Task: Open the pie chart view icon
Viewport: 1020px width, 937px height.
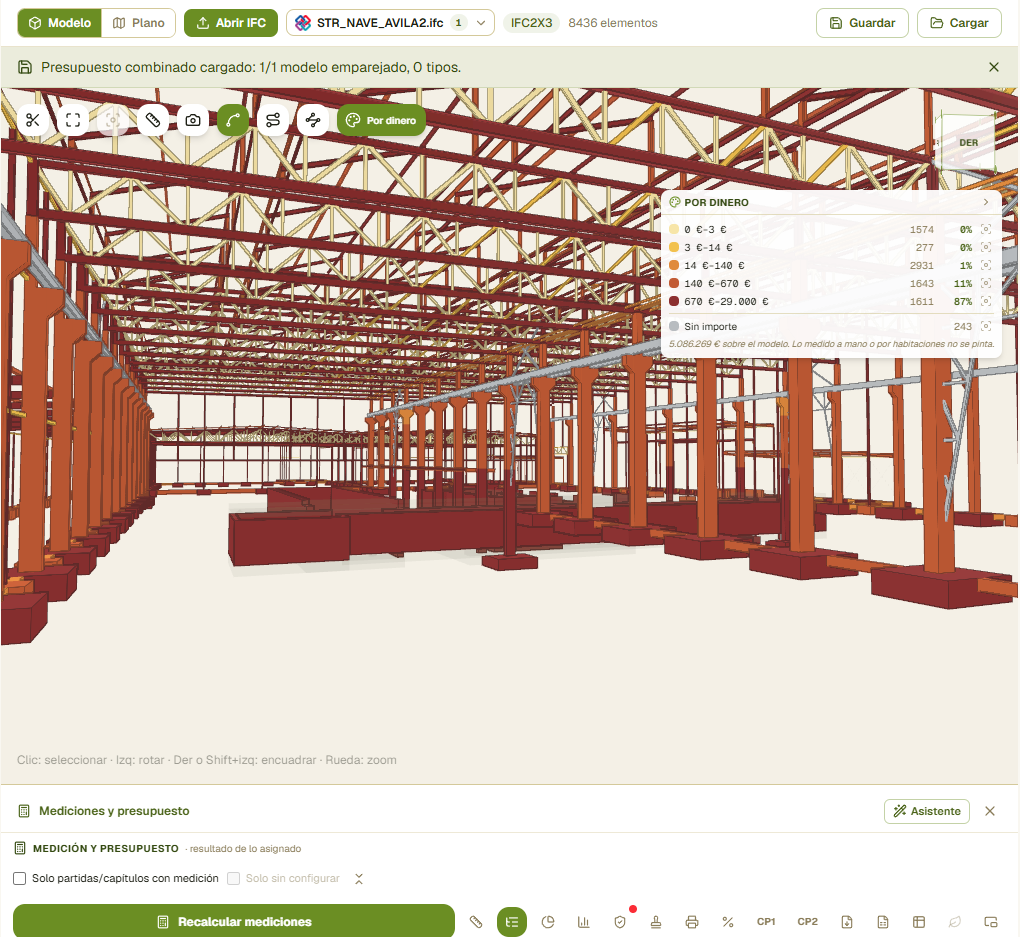Action: coord(548,921)
